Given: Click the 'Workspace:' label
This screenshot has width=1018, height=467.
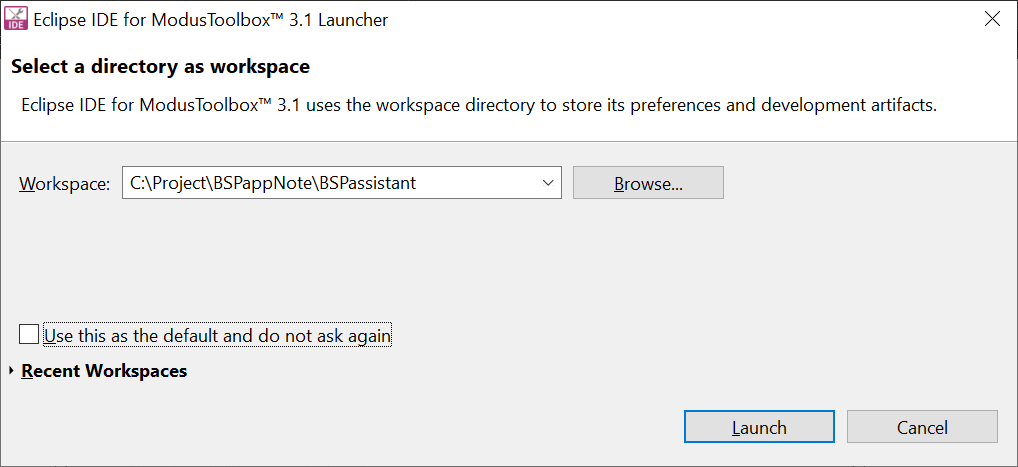Looking at the screenshot, I should pos(64,184).
